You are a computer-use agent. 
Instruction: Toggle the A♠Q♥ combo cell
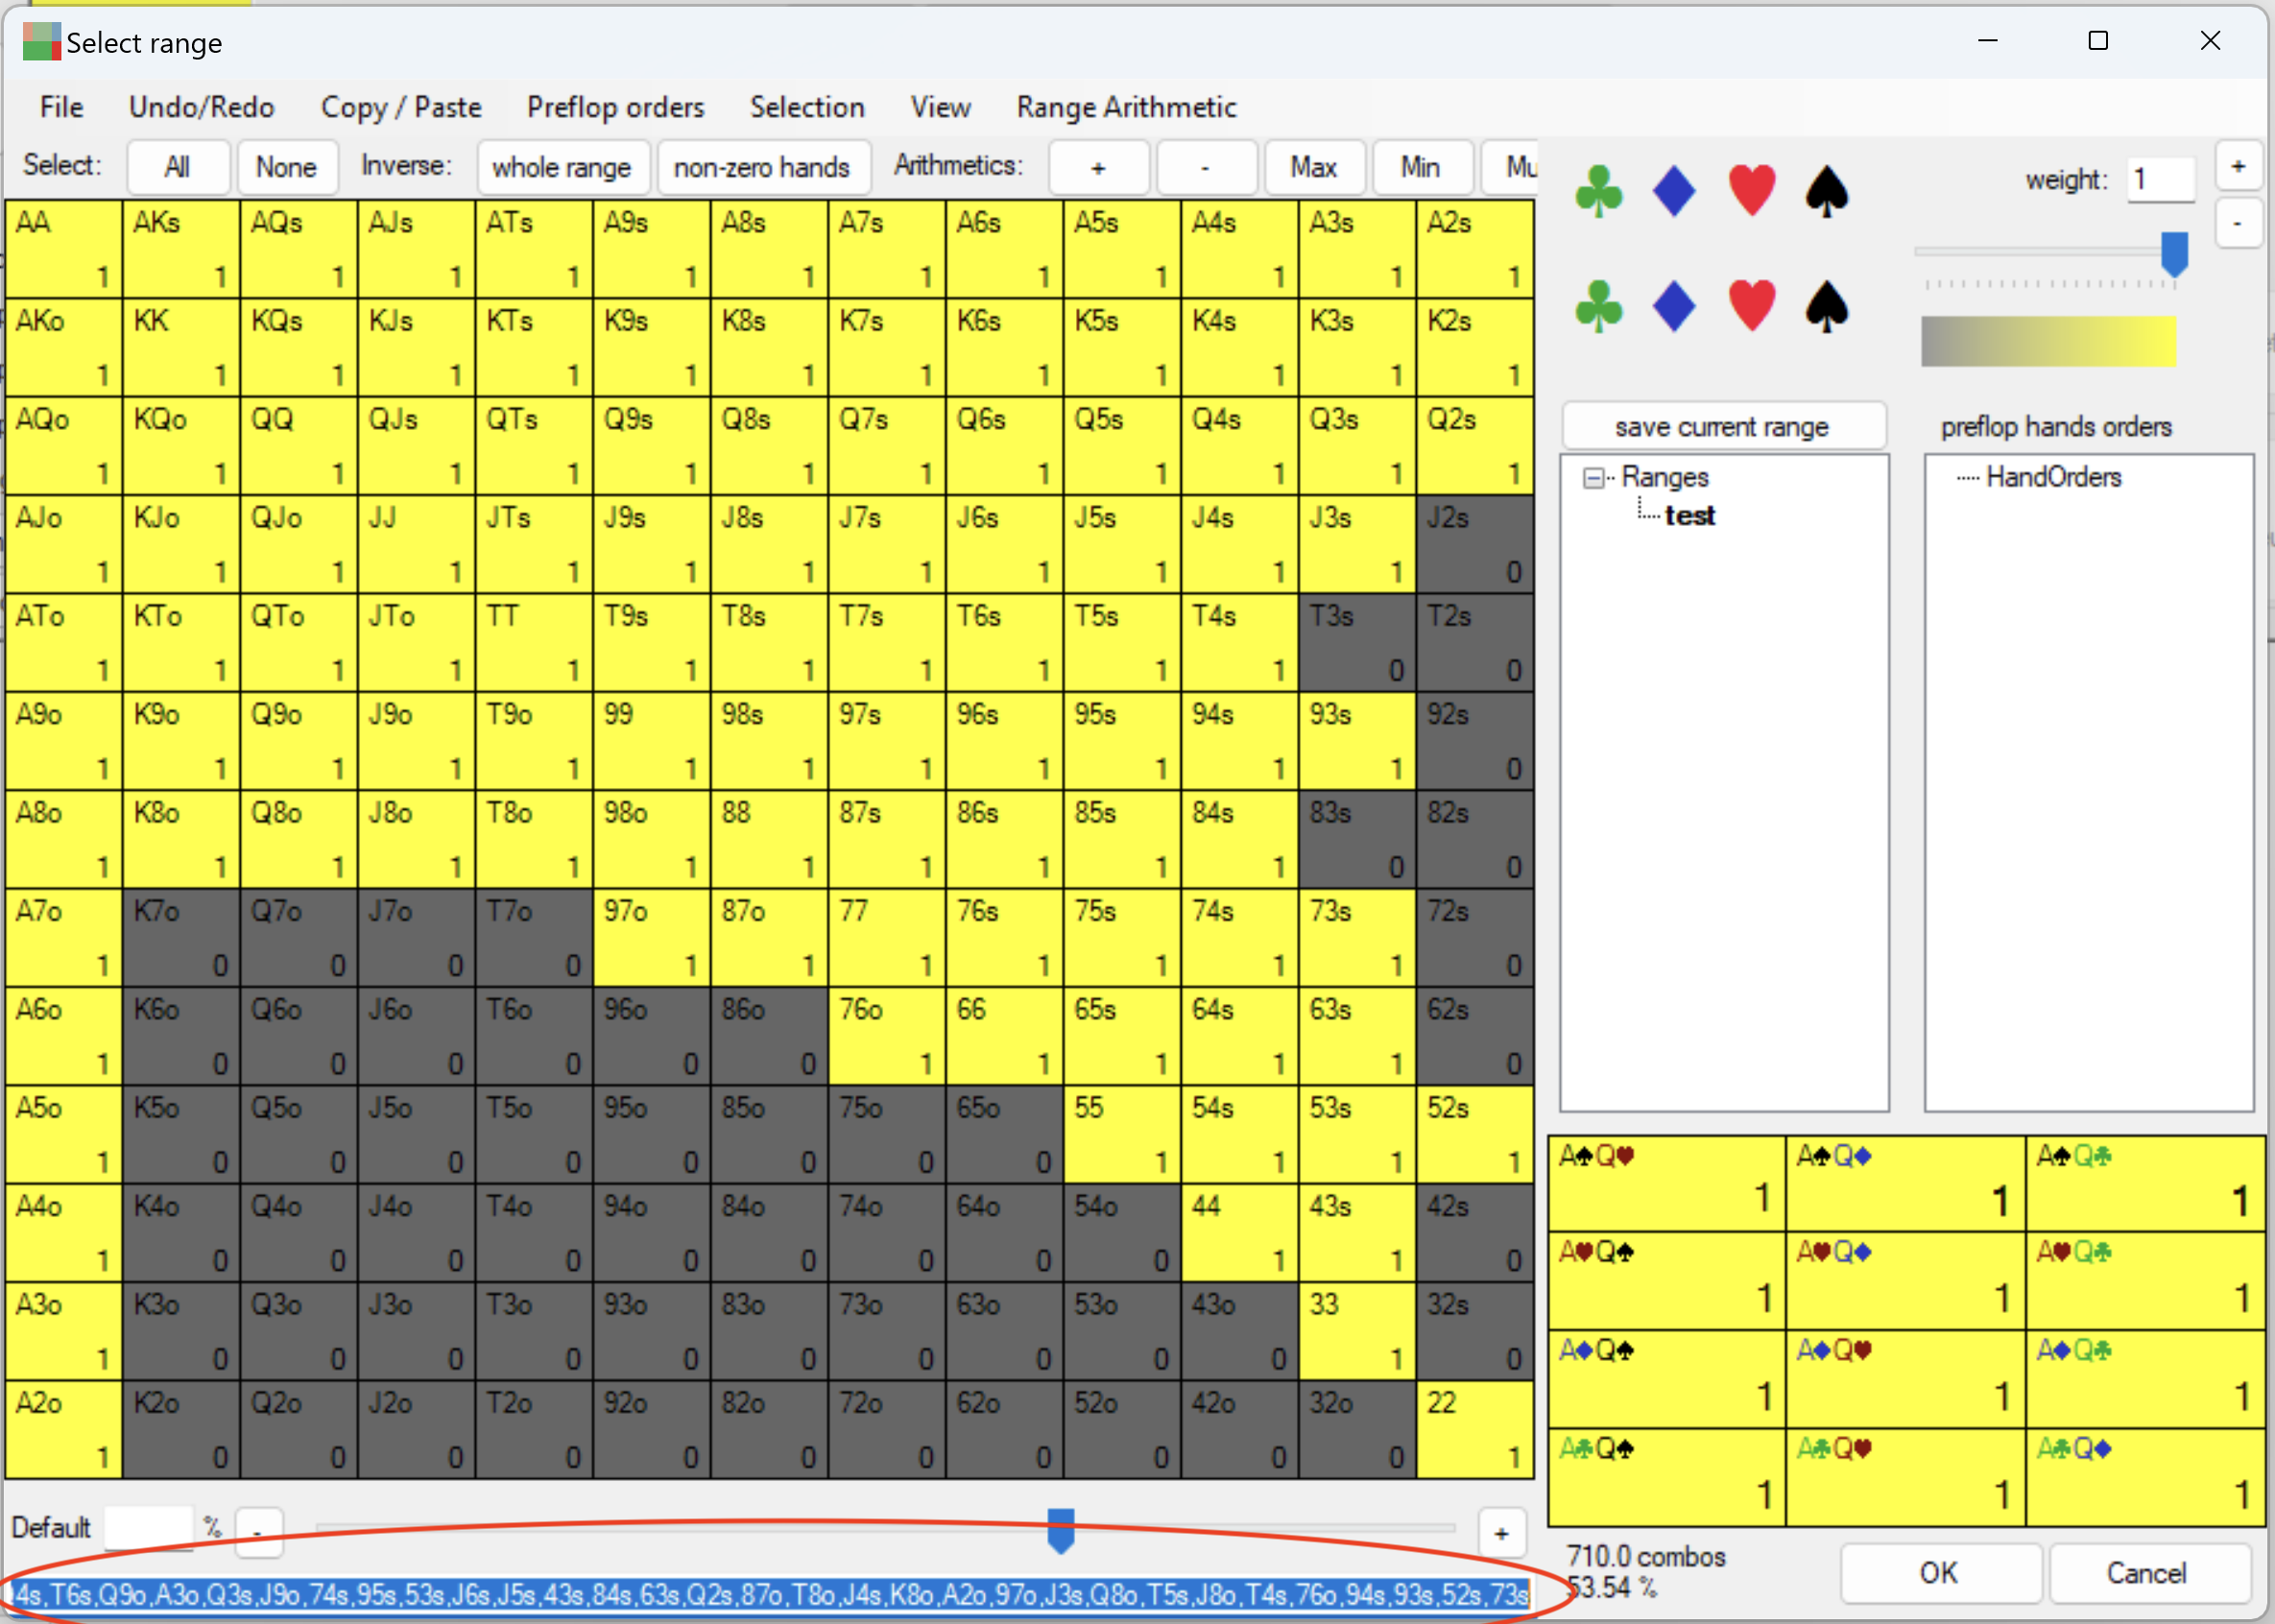1667,1184
